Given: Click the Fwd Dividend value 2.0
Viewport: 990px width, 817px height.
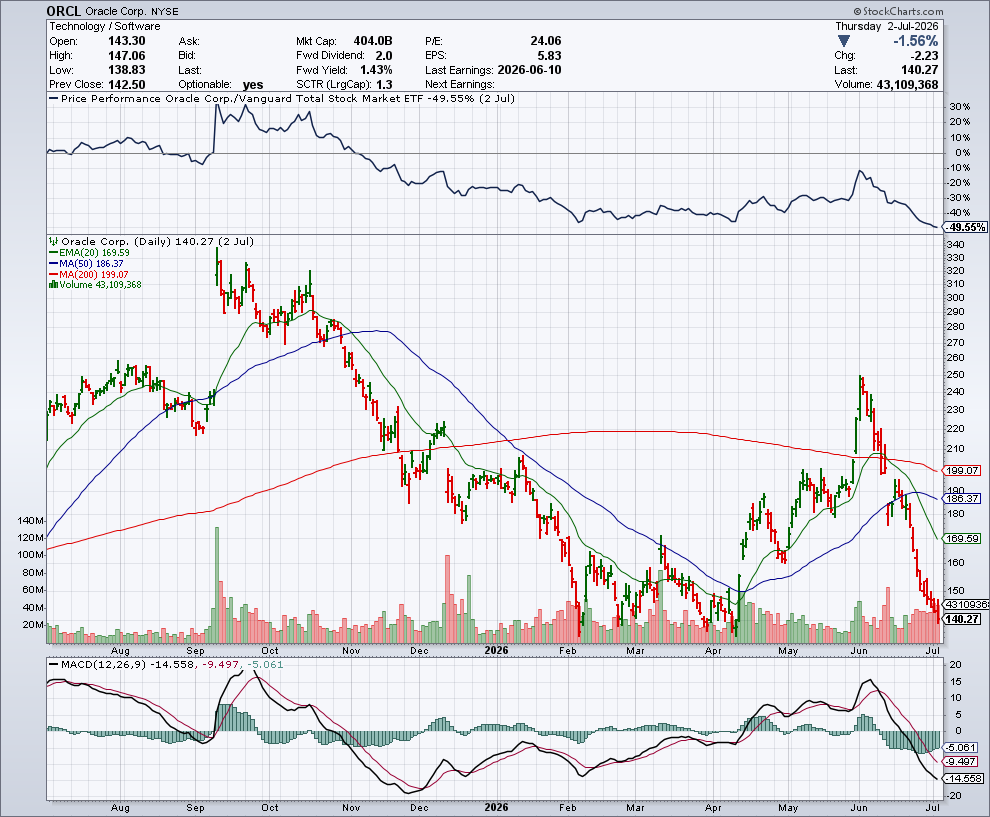Looking at the screenshot, I should pos(383,56).
